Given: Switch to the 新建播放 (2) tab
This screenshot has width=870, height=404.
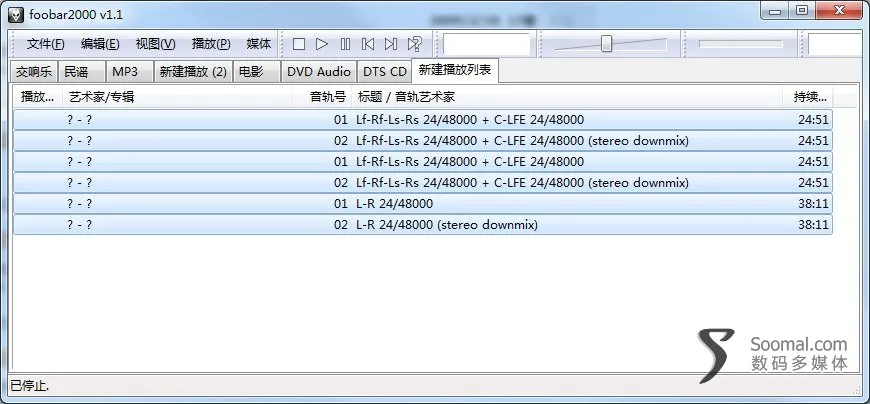Looking at the screenshot, I should [193, 72].
